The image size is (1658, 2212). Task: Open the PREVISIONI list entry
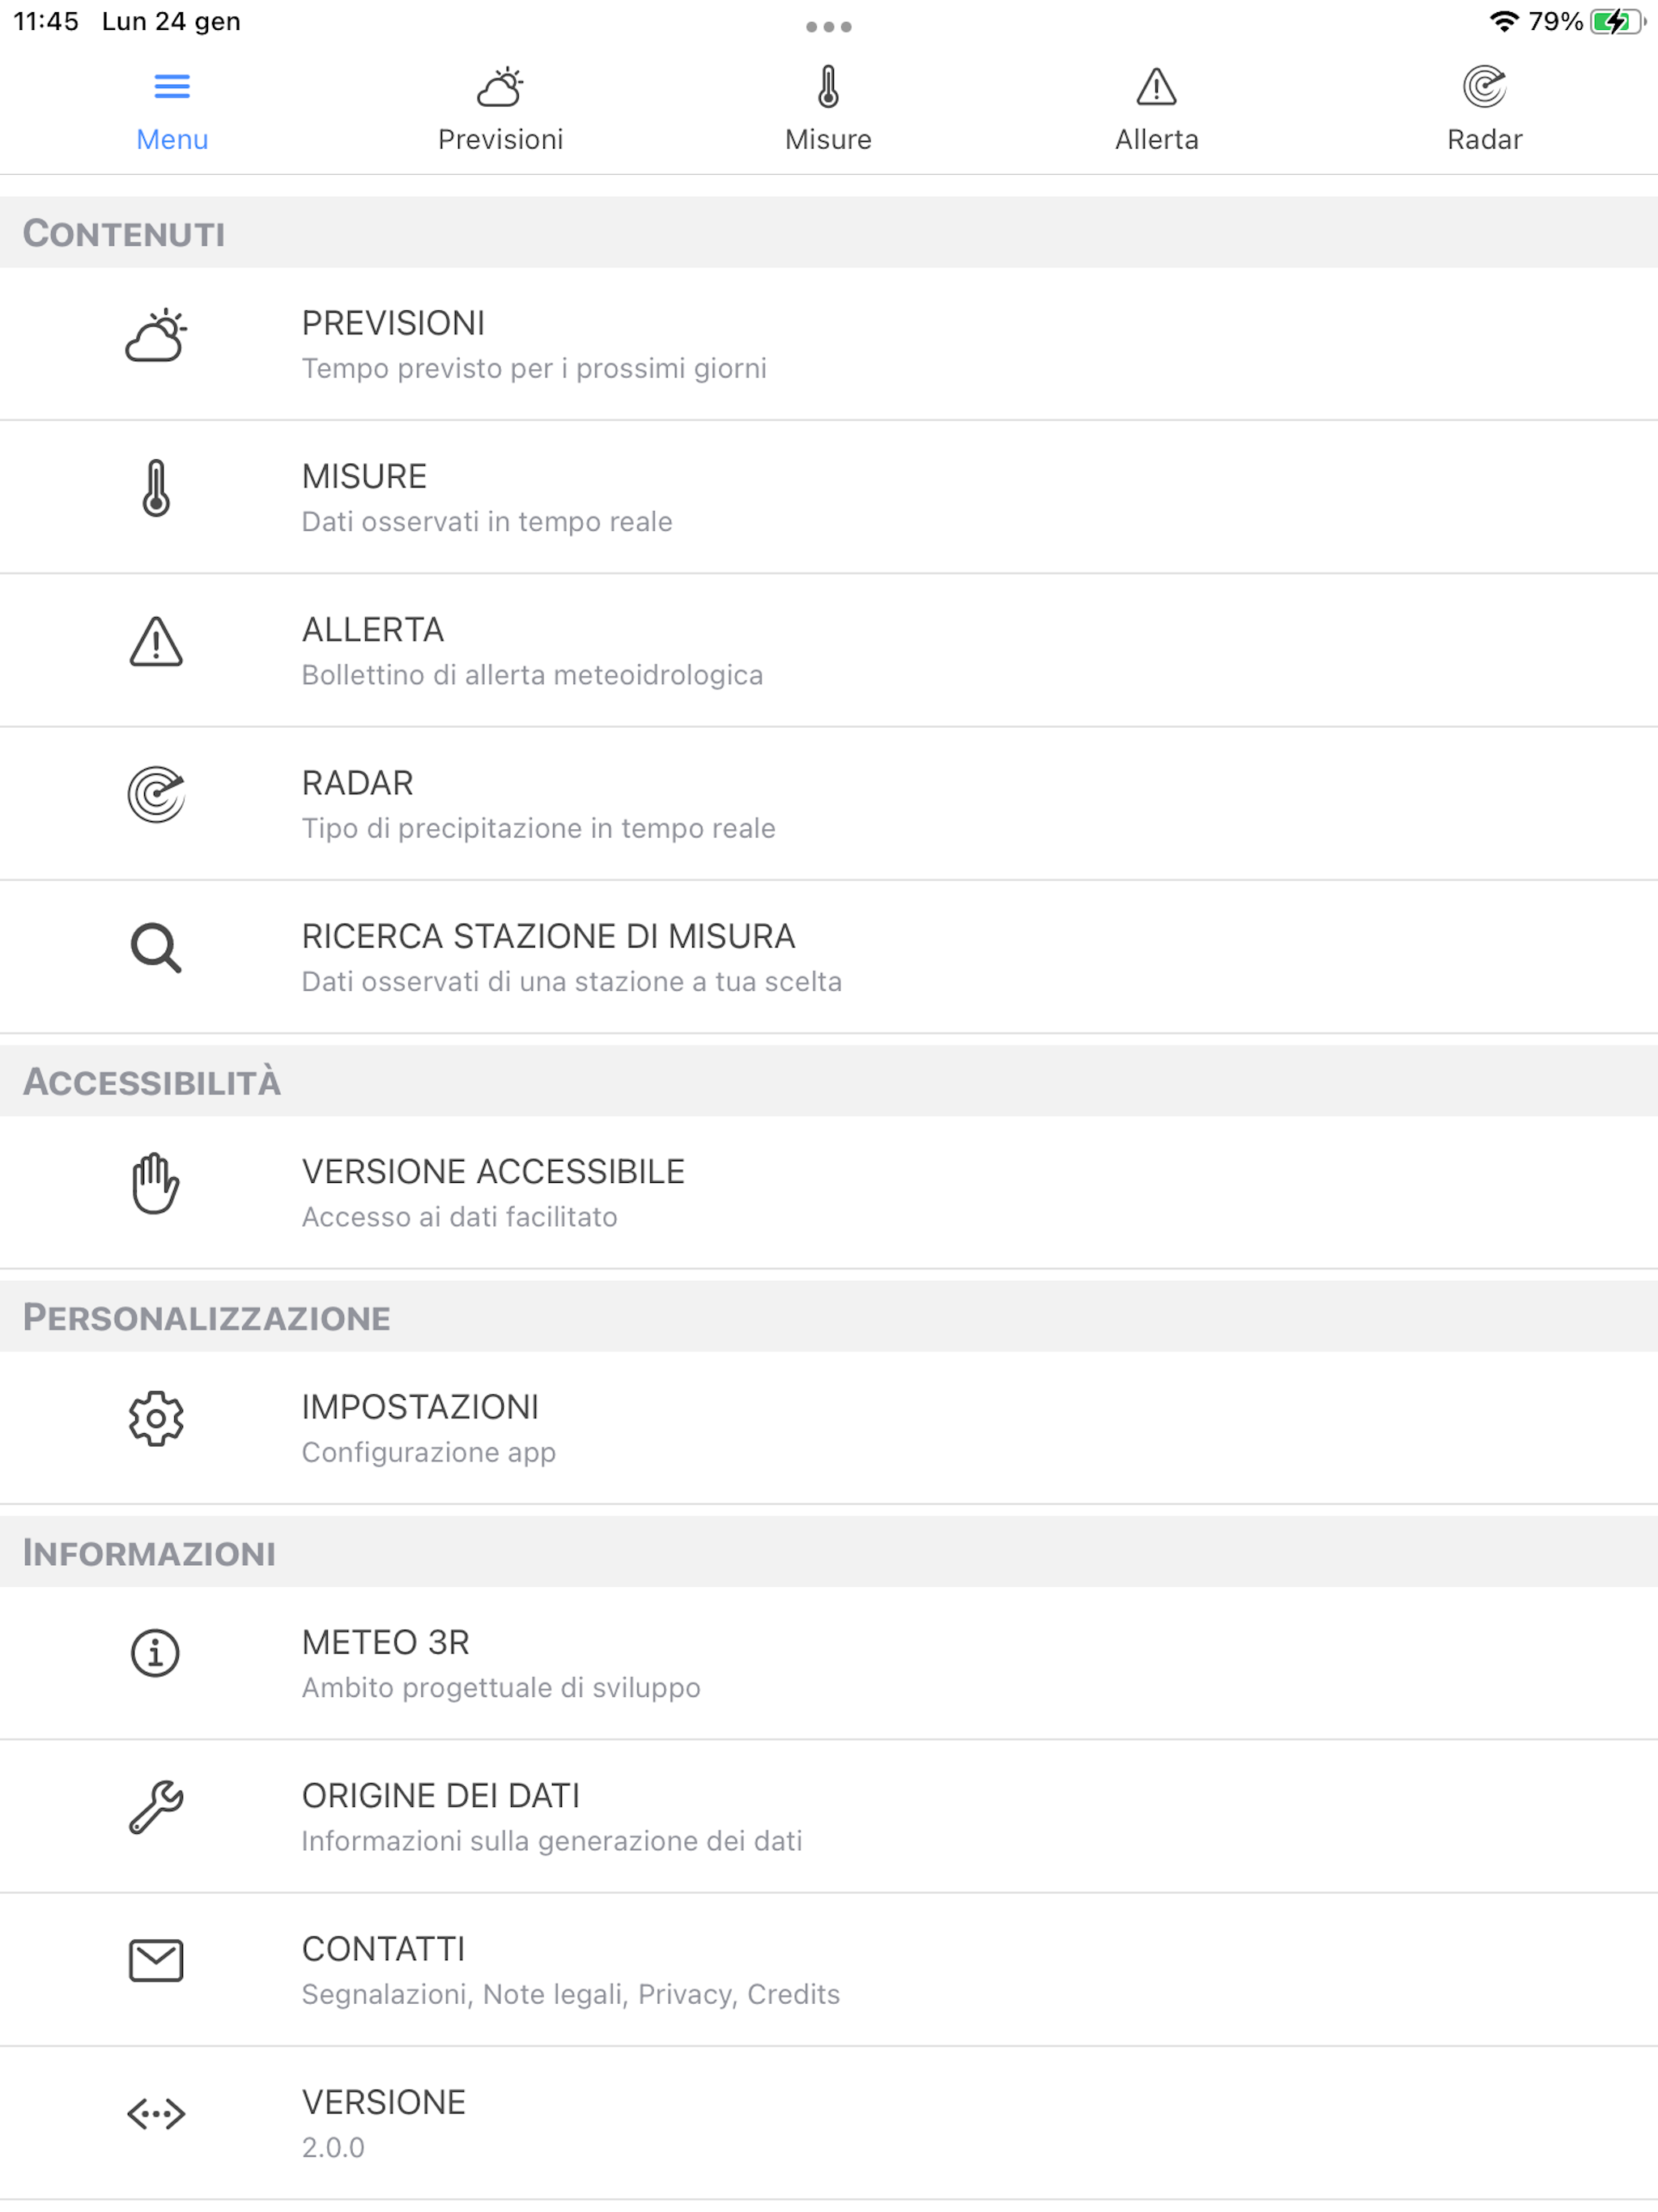(x=829, y=344)
